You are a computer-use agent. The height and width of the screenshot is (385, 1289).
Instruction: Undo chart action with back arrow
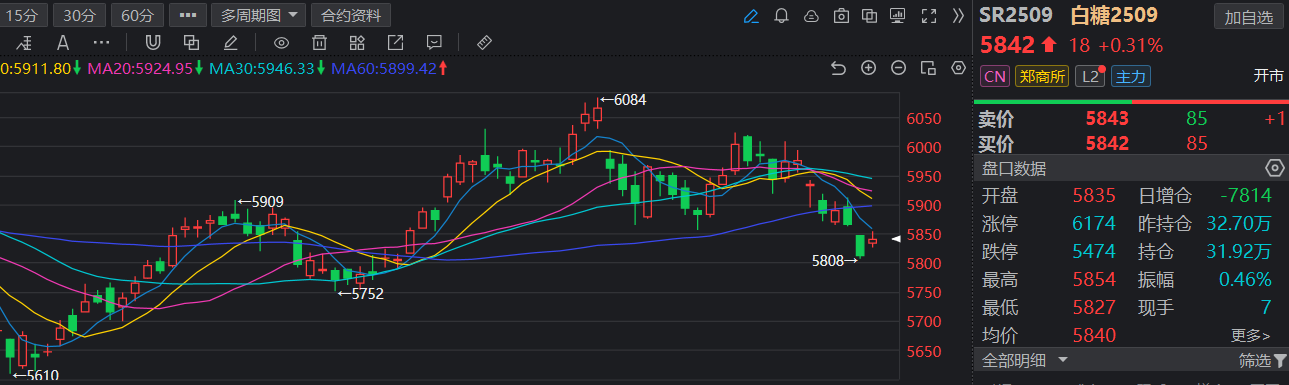pyautogui.click(x=839, y=68)
